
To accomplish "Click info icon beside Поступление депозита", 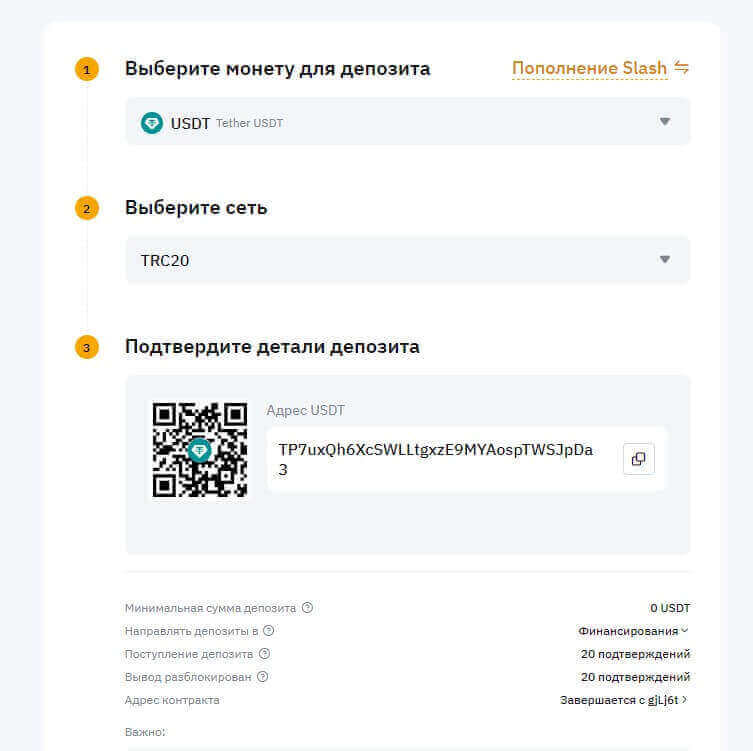I will coord(264,654).
